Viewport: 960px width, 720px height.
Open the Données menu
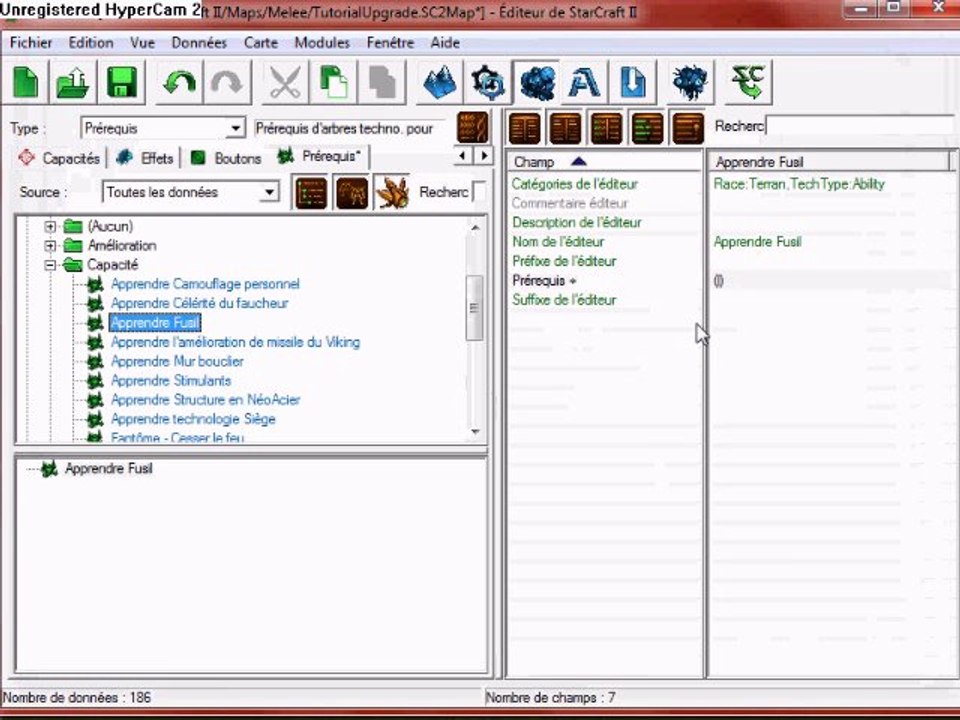[x=199, y=43]
